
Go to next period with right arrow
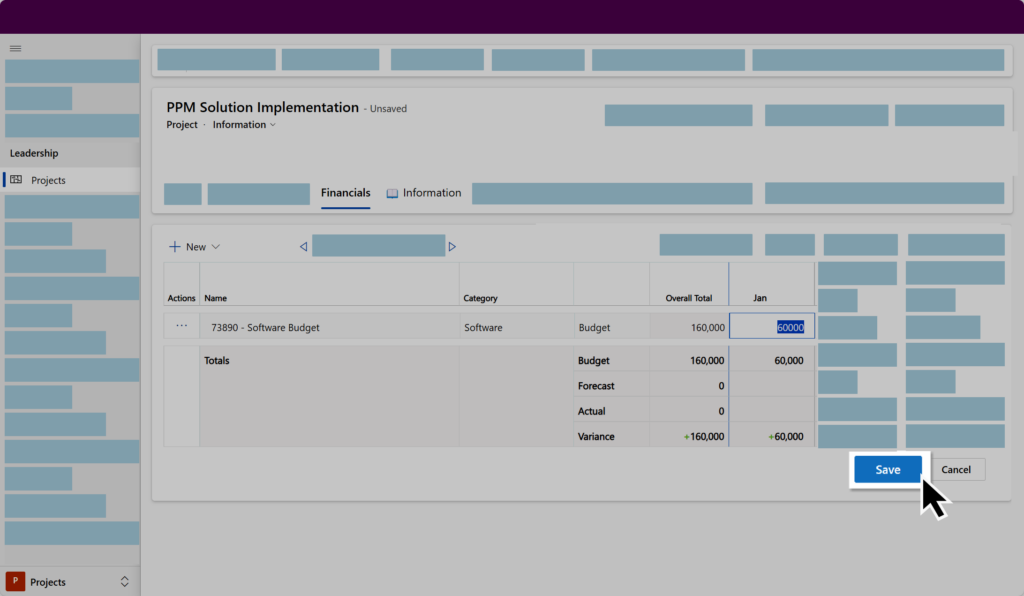(x=452, y=247)
